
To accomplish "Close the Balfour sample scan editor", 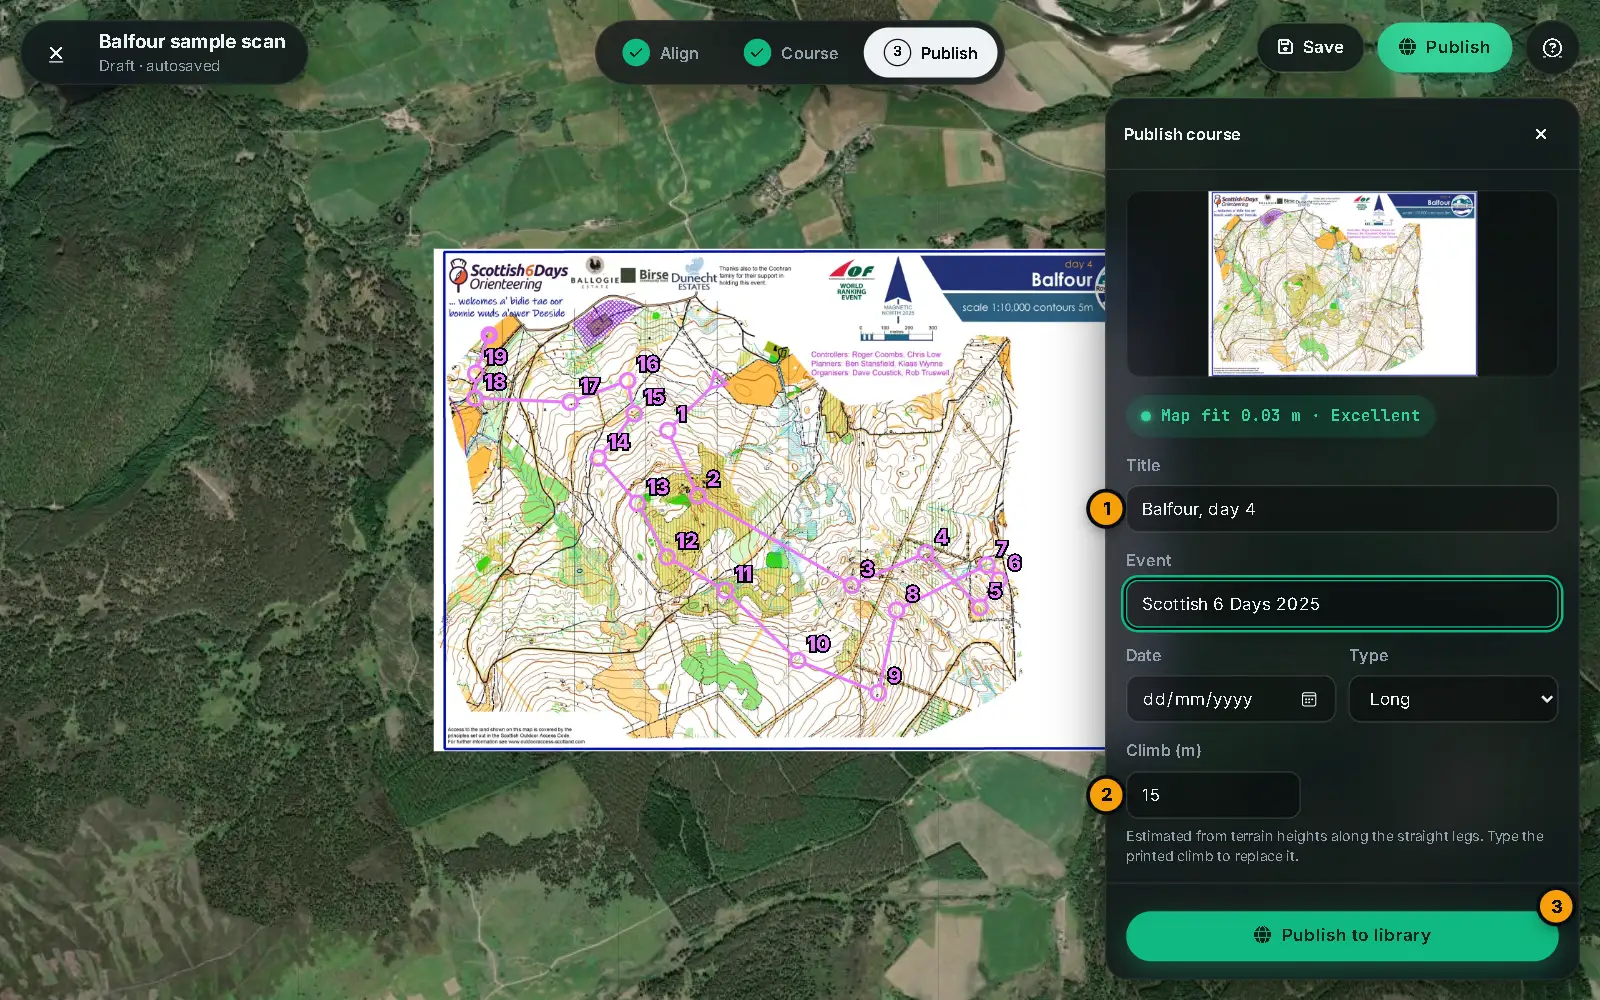I will click(x=56, y=53).
